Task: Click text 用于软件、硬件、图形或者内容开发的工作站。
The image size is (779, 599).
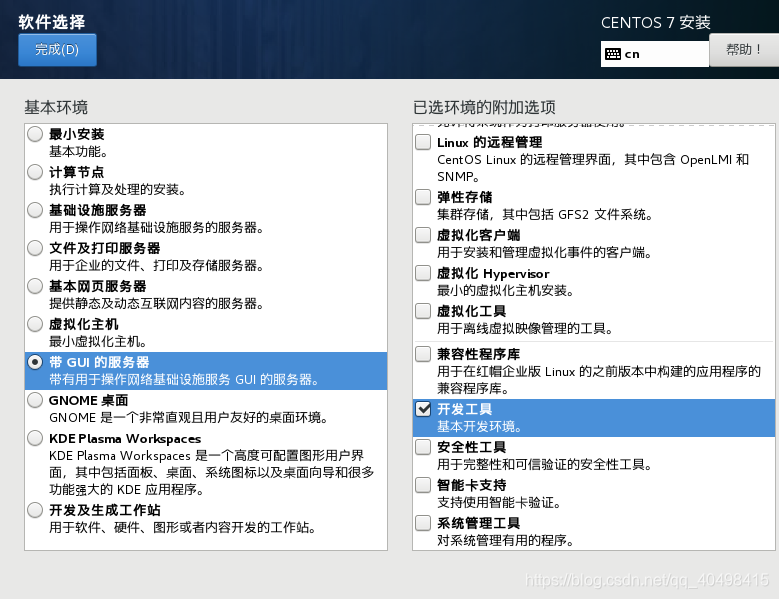Action: pyautogui.click(x=182, y=527)
